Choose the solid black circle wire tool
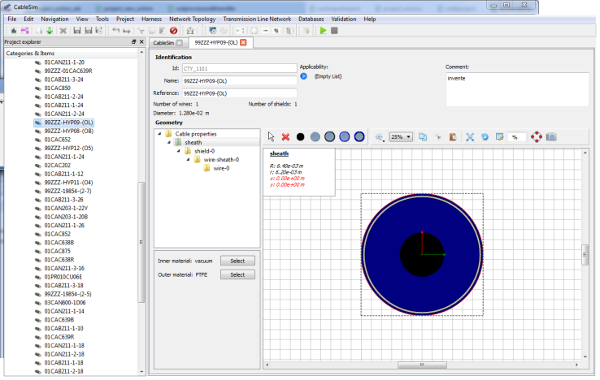 [300, 137]
